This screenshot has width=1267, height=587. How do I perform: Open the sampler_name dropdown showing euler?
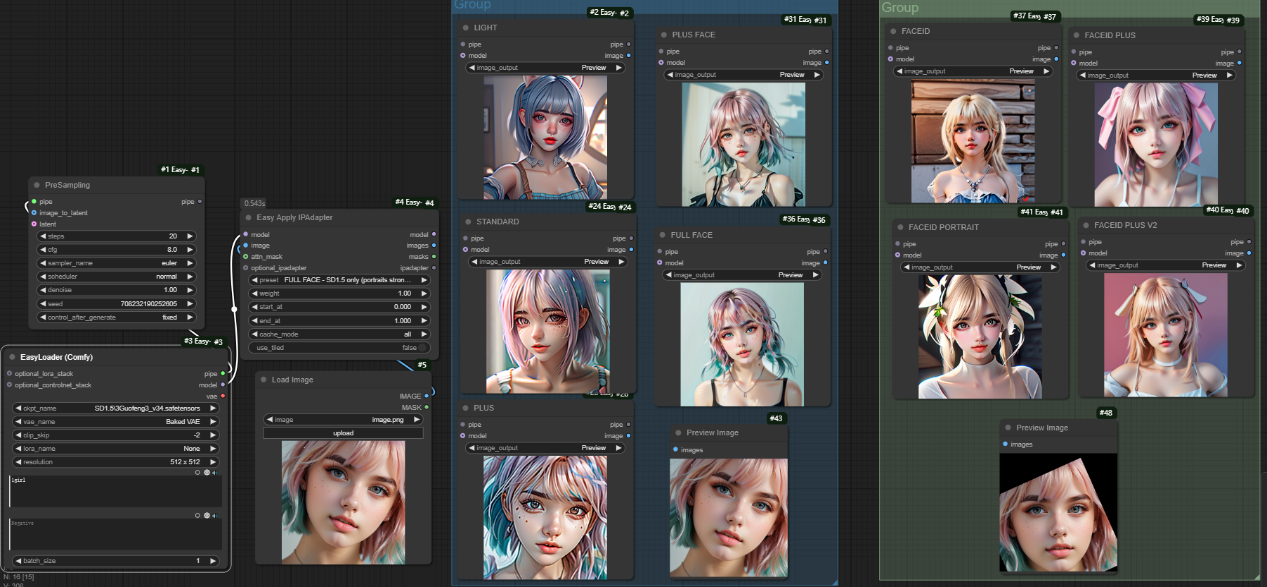click(x=118, y=263)
